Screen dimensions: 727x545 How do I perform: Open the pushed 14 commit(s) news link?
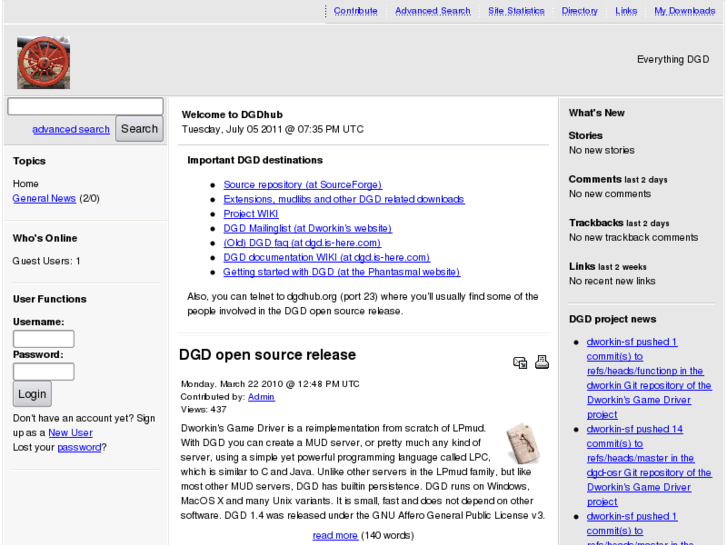[x=649, y=465]
